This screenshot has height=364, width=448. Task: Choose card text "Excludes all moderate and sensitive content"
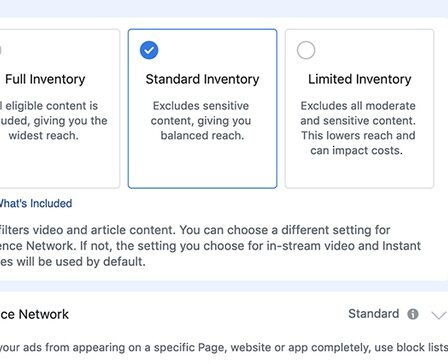point(358,113)
